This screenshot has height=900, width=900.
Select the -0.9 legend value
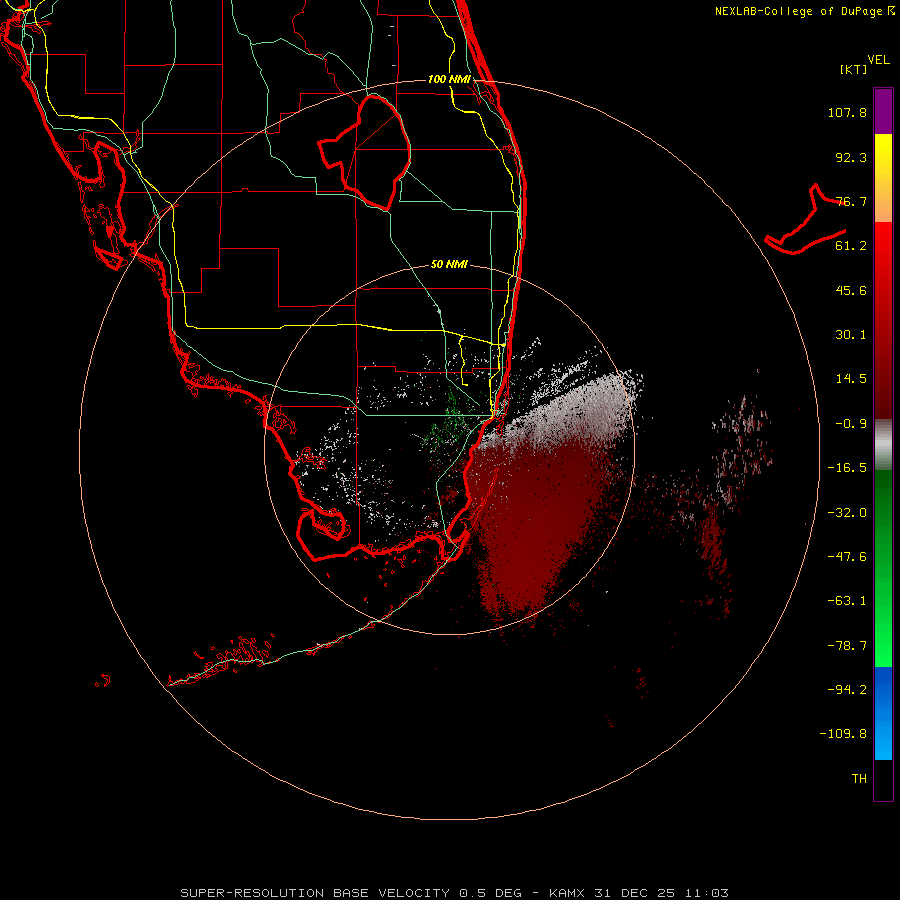[851, 424]
